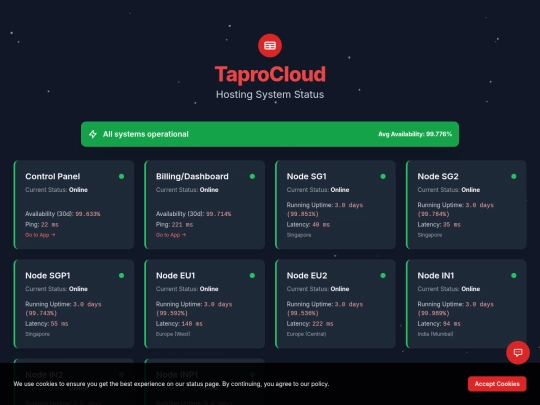Screen dimensions: 540x405
Task: Select the Node SG1 card title
Action: (x=307, y=176)
